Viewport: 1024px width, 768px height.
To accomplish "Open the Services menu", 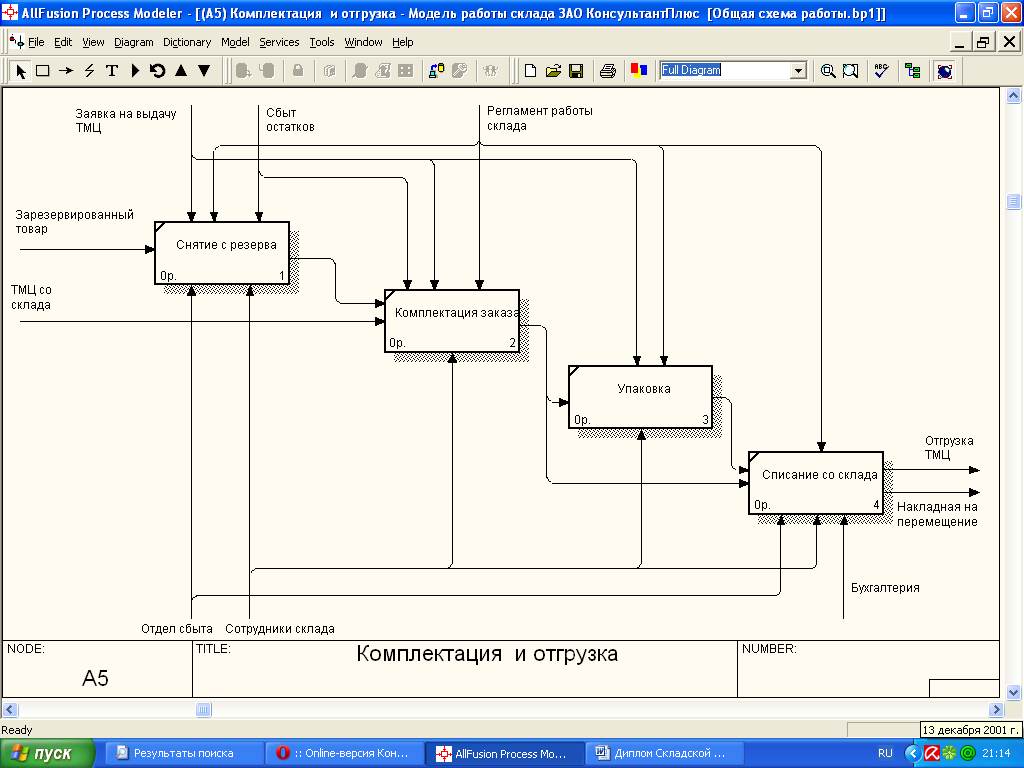I will pyautogui.click(x=279, y=42).
